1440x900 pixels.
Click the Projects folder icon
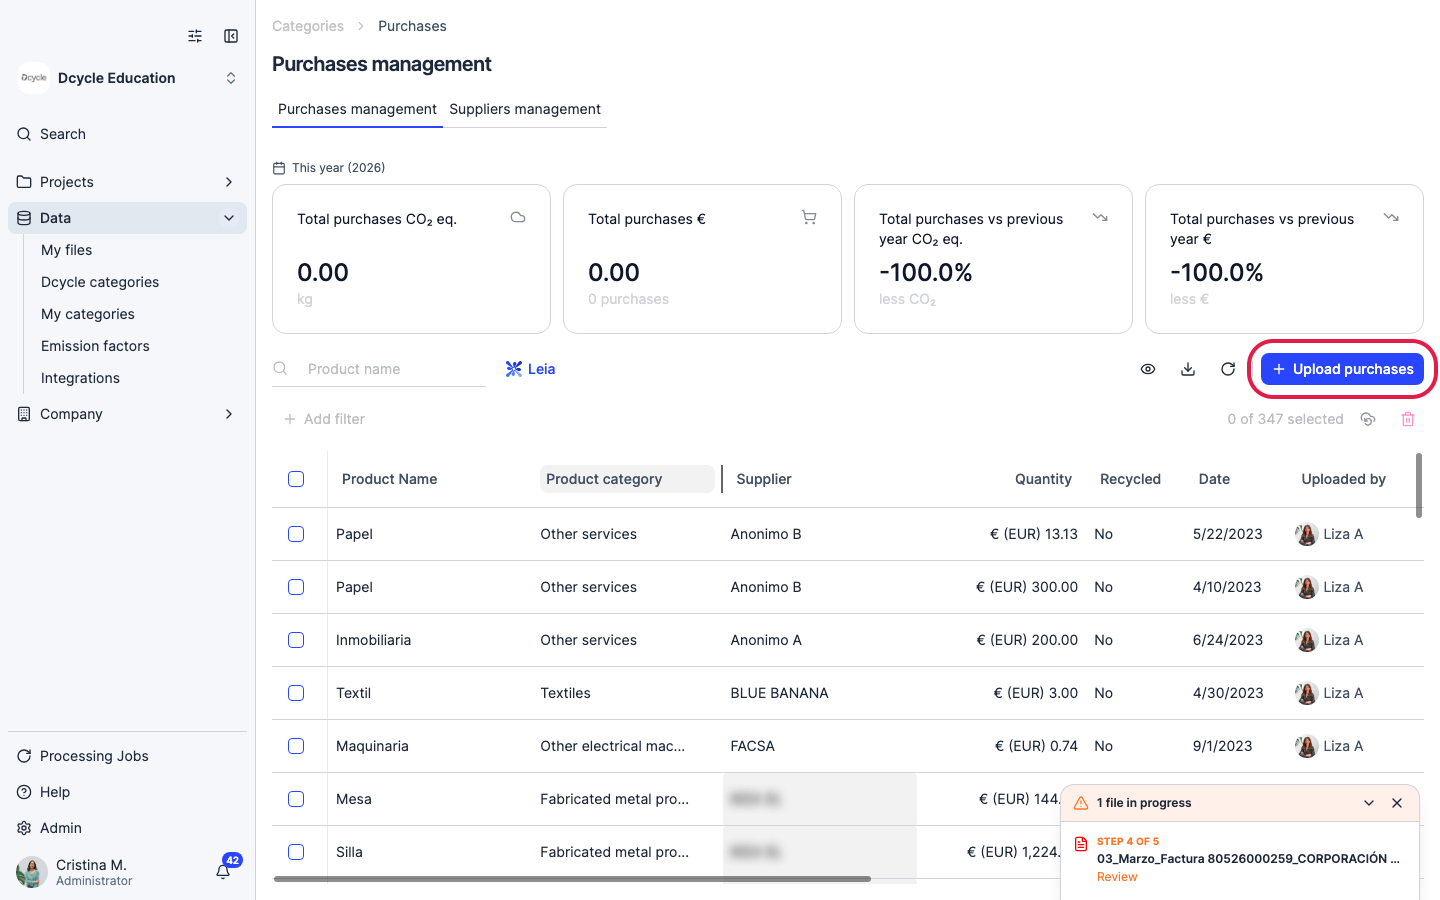coord(24,182)
